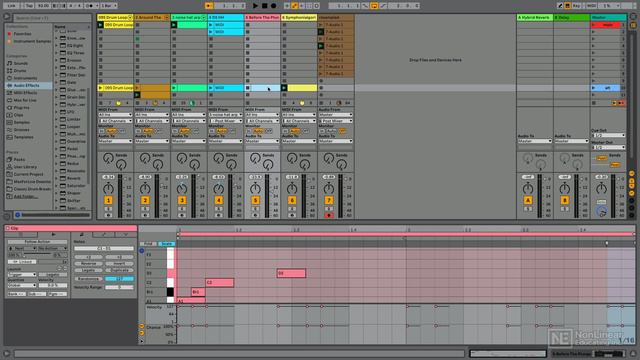Select the A Hybrid Reverb return track header
The image size is (640, 360).
[x=535, y=18]
